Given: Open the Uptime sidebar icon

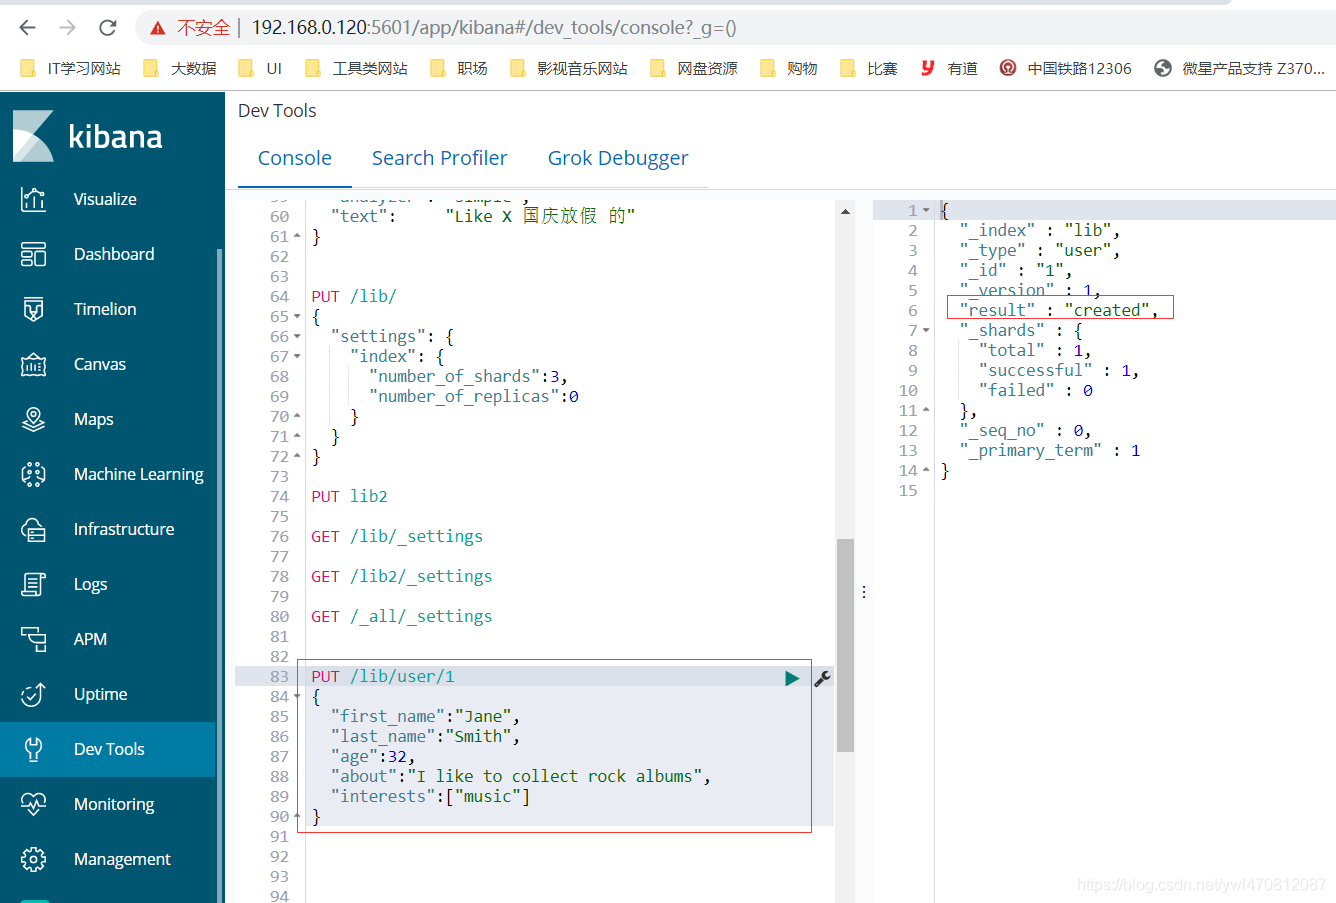Looking at the screenshot, I should 33,694.
